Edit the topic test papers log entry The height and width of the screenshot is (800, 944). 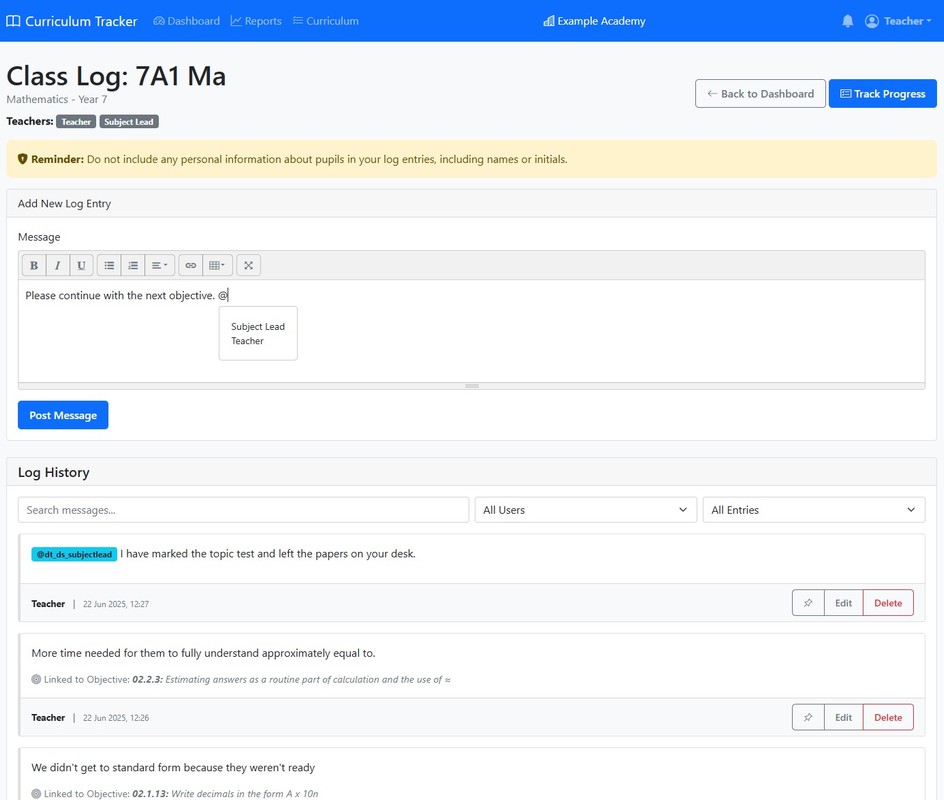tap(843, 603)
